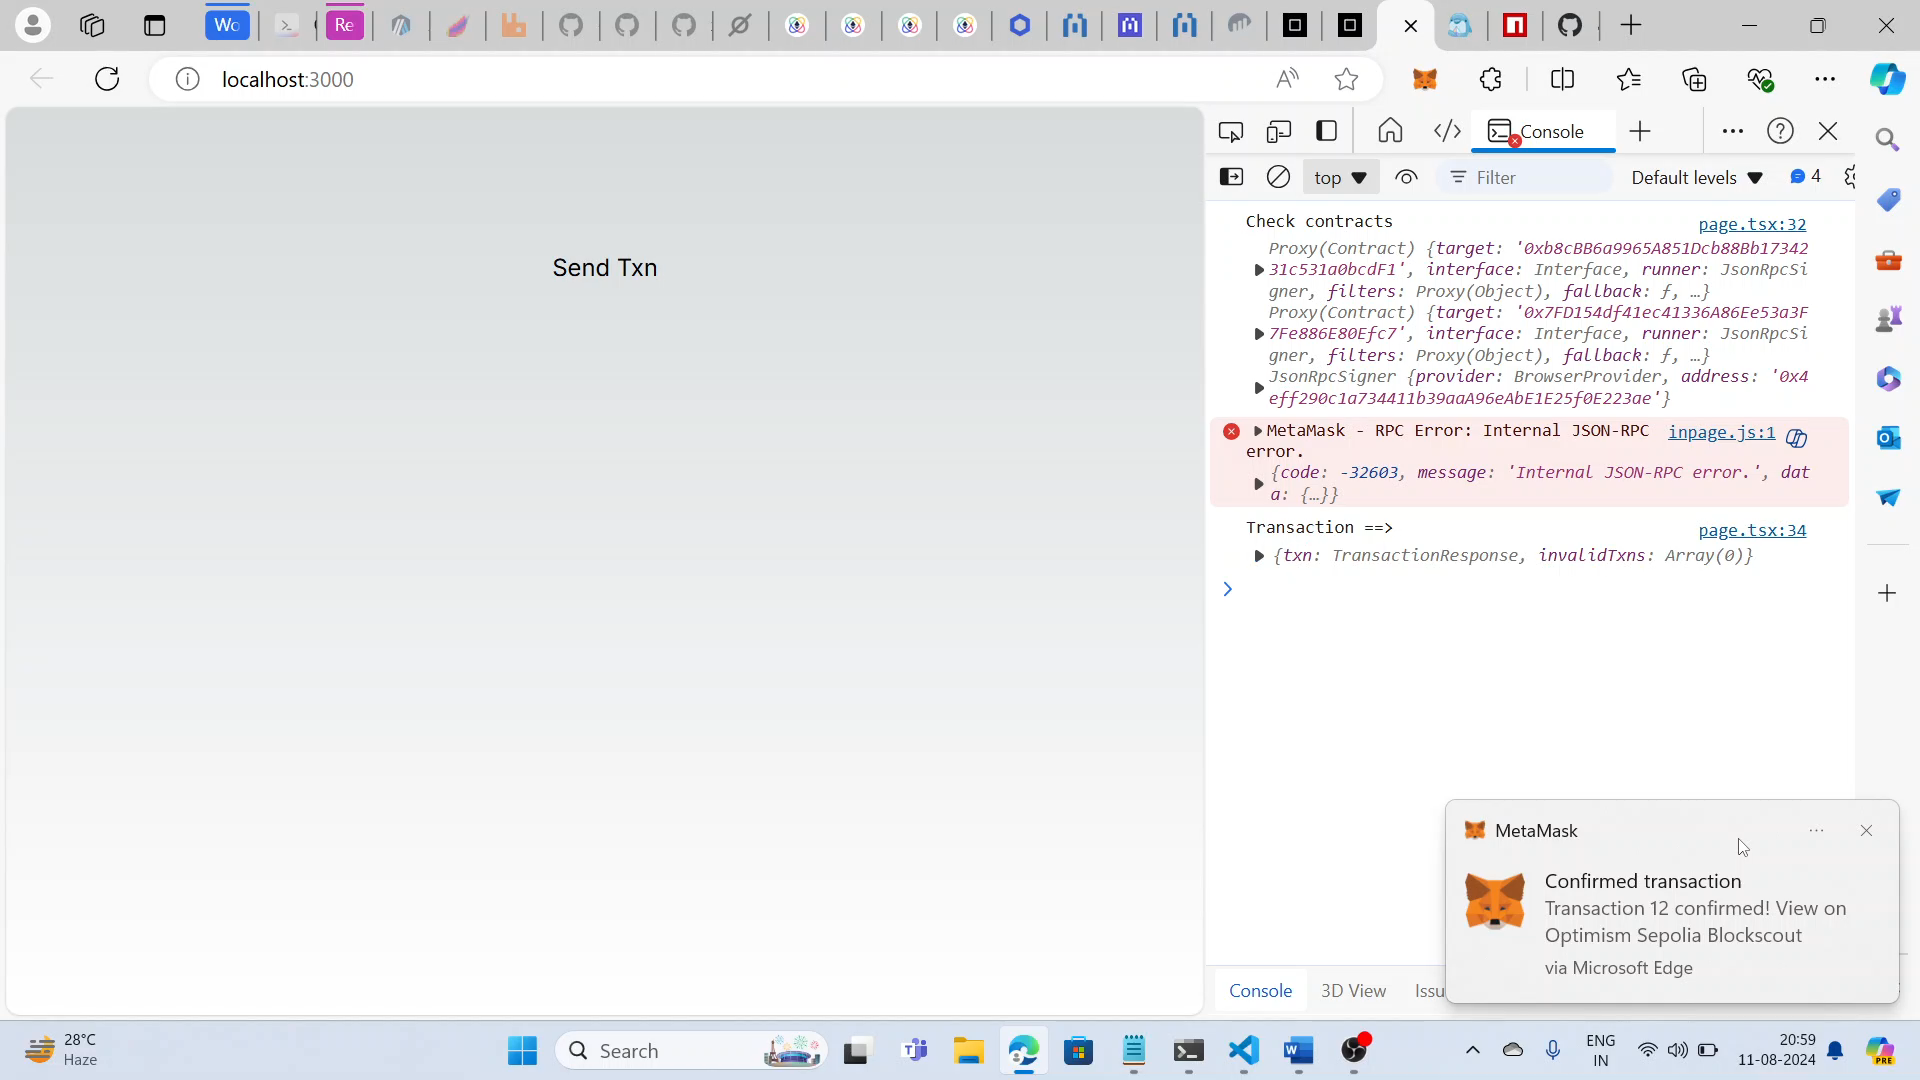
Task: Close the current localhost tab
Action: (1410, 26)
